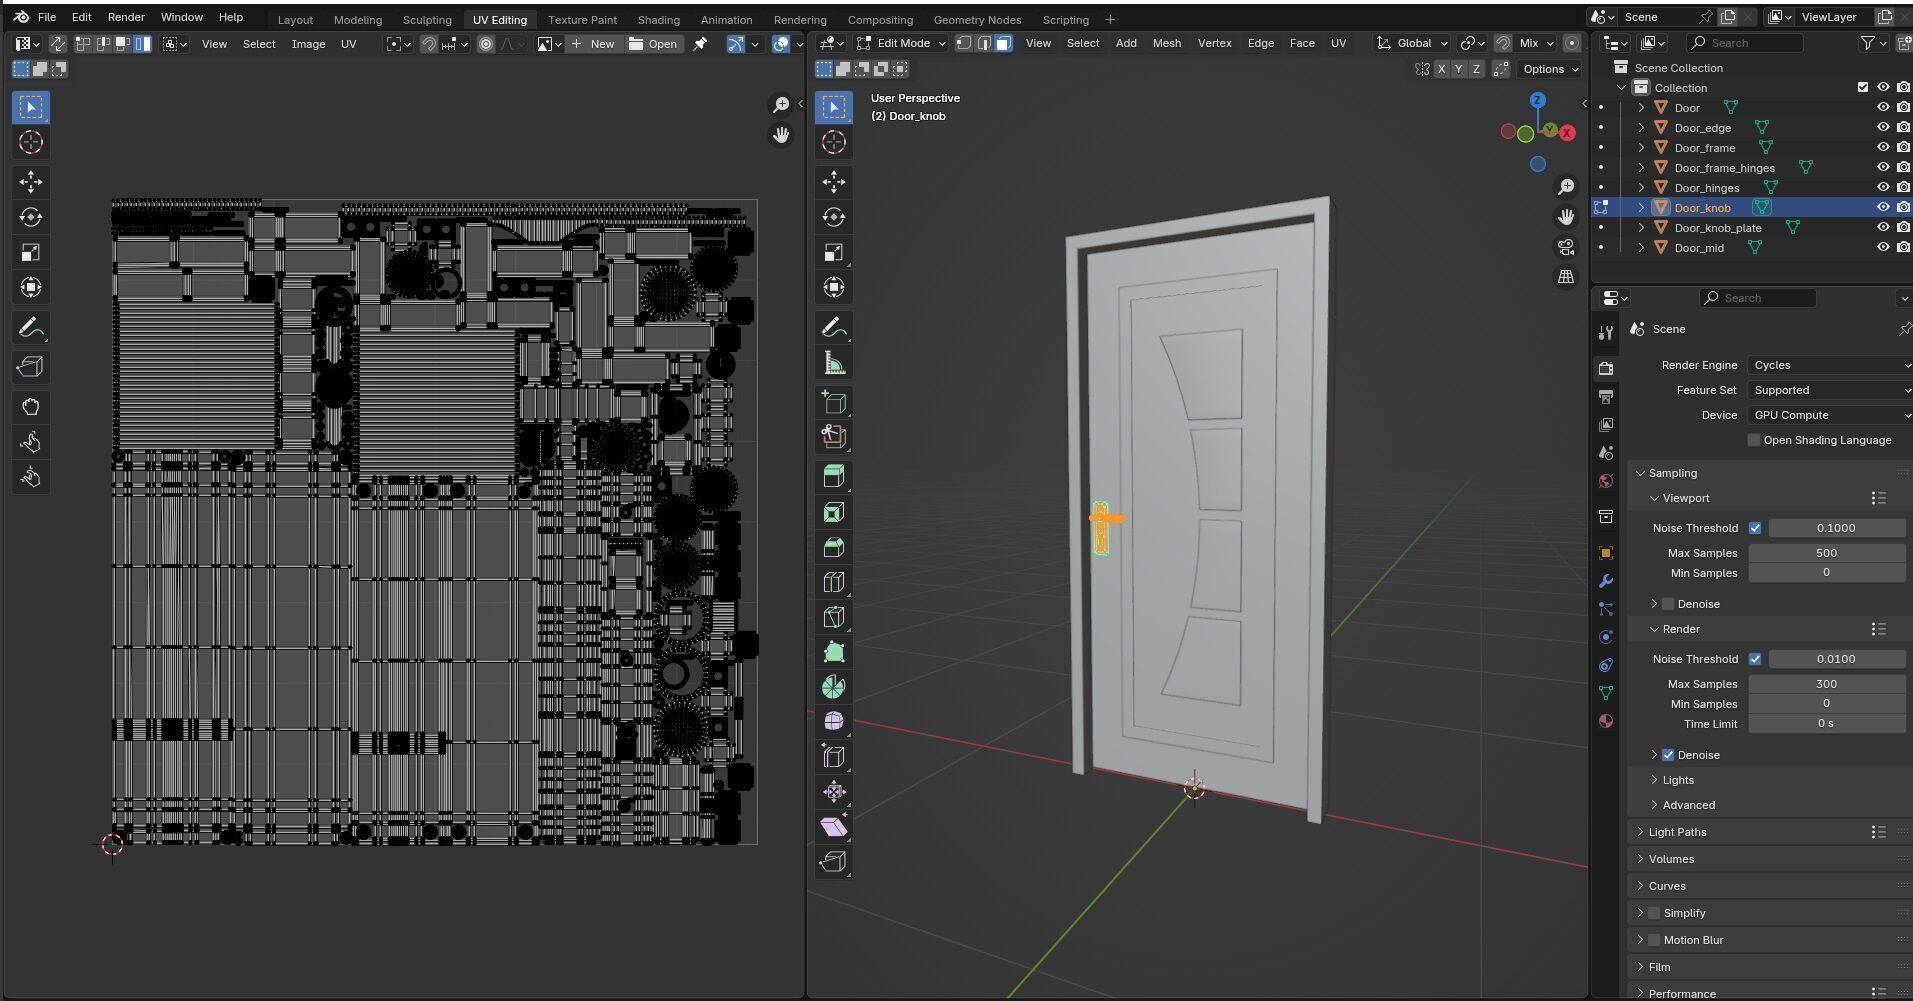Viewport: 1913px width, 1001px height.
Task: Select the Grab tool in UV editor
Action: (31, 407)
